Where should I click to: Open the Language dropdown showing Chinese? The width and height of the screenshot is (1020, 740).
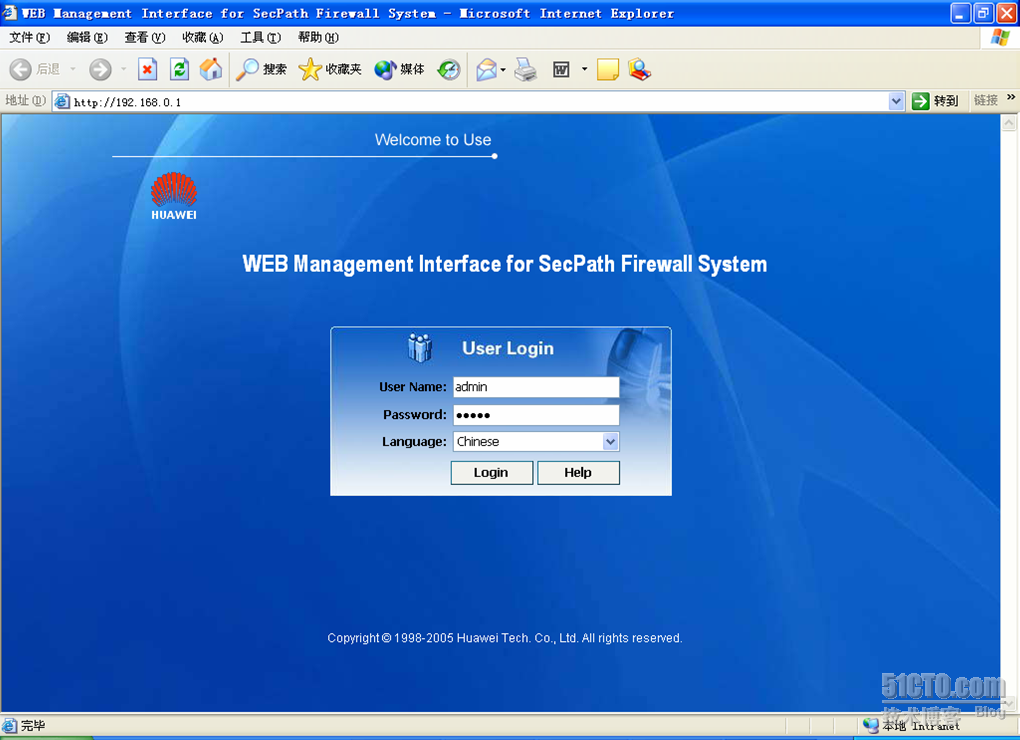coord(537,442)
